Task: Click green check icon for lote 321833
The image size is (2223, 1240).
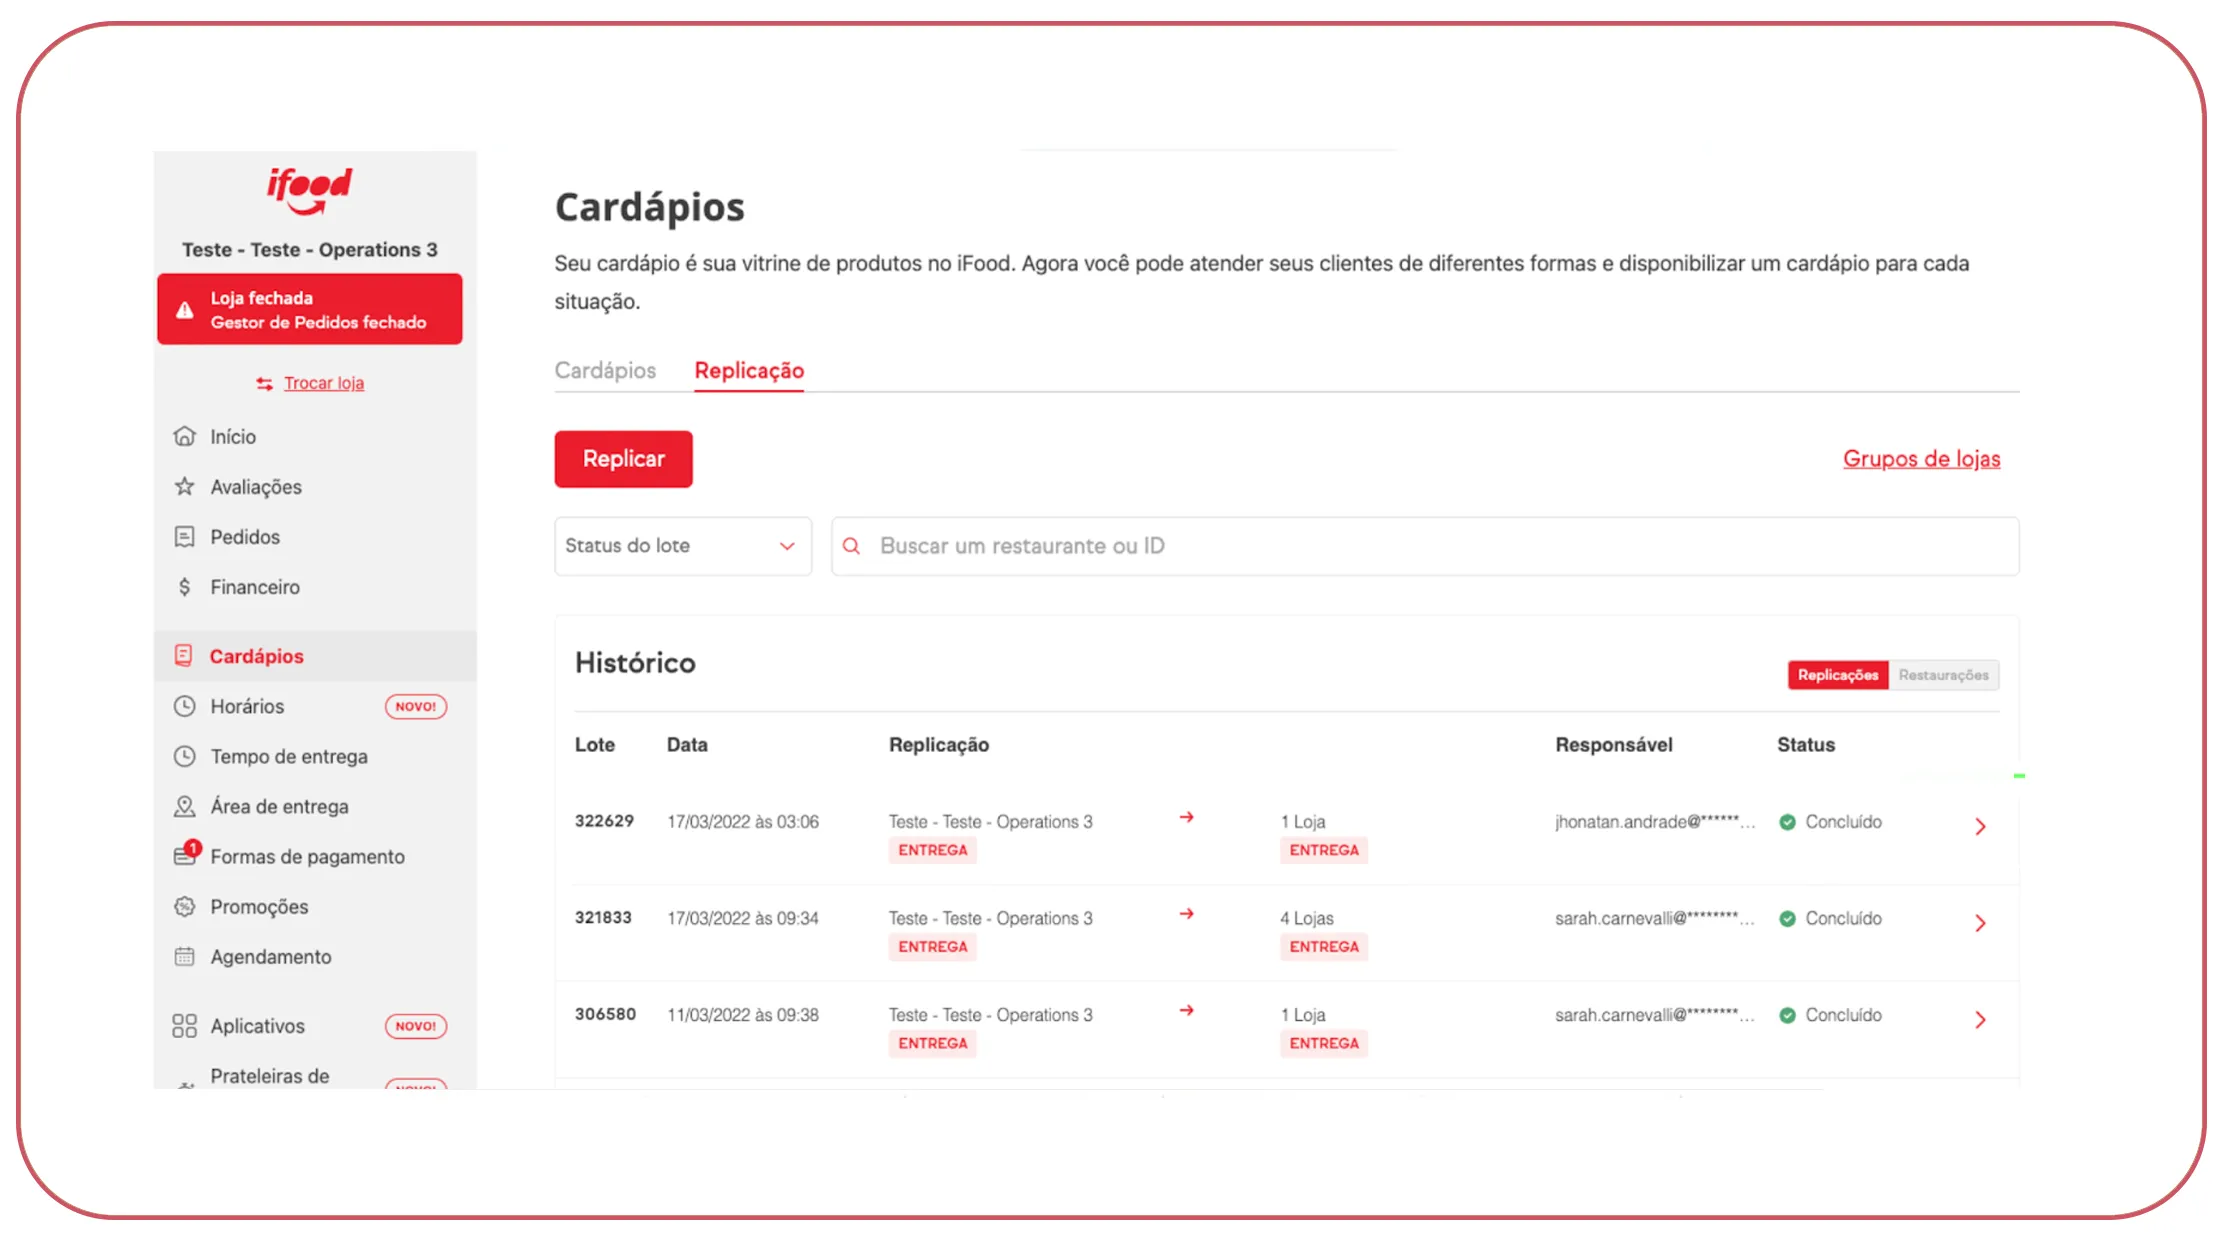Action: coord(1787,918)
